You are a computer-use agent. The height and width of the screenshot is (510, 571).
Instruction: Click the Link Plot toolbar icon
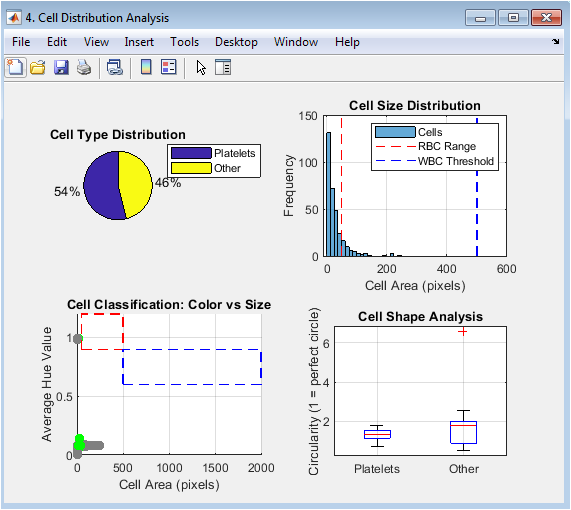[115, 67]
